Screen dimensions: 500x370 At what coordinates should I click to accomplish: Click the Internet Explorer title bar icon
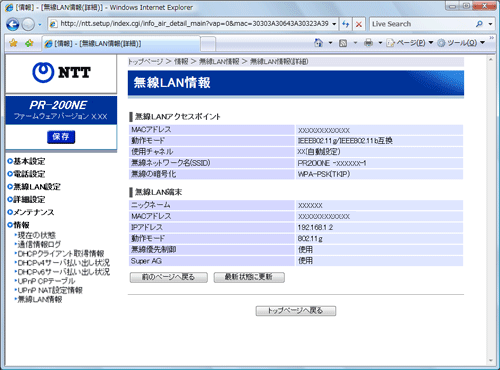(9, 7)
